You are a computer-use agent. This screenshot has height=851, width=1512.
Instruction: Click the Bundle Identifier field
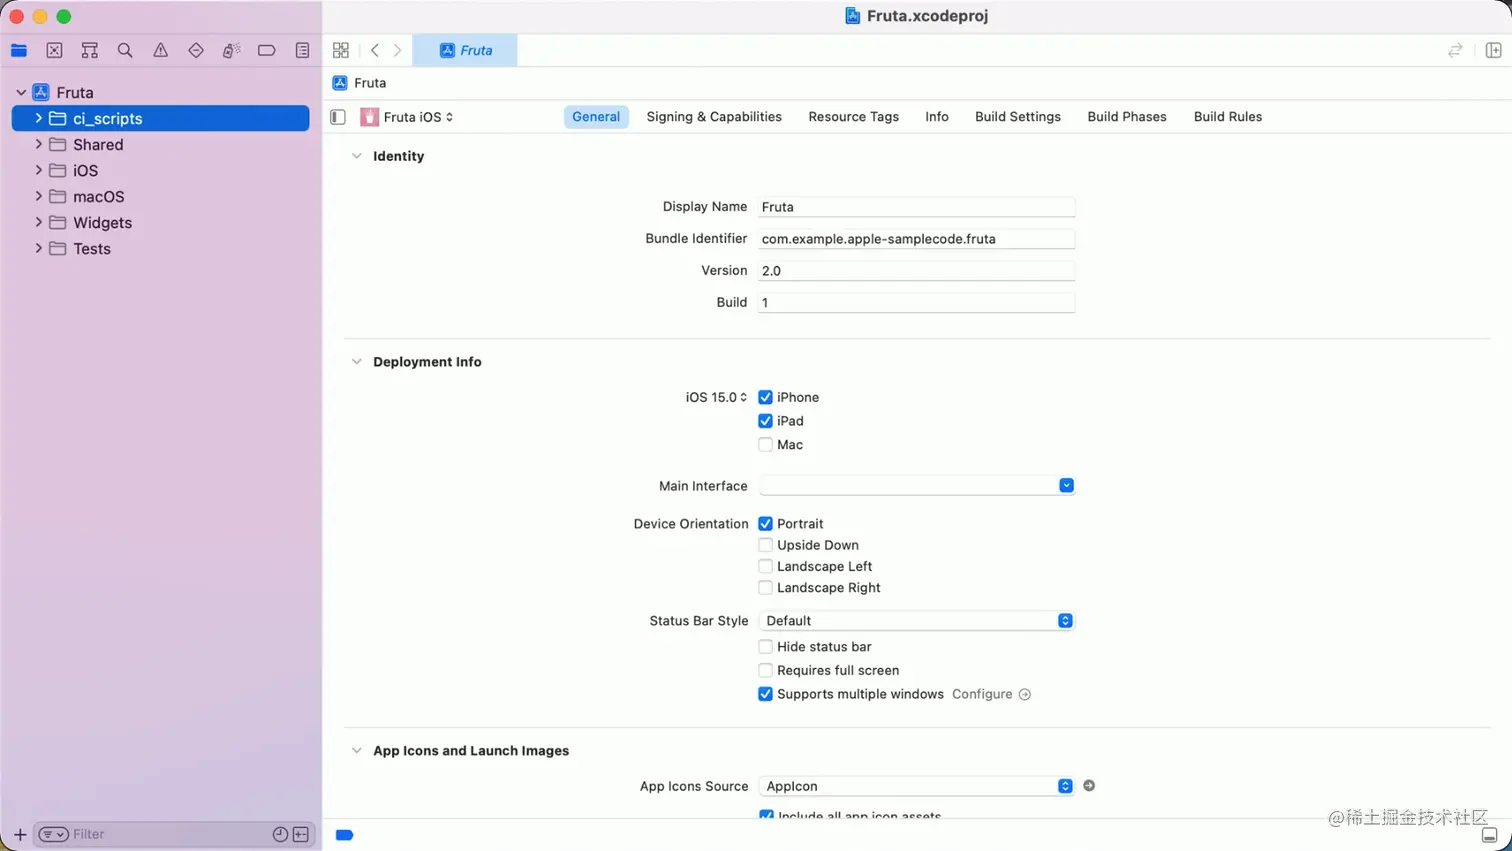pyautogui.click(x=916, y=239)
